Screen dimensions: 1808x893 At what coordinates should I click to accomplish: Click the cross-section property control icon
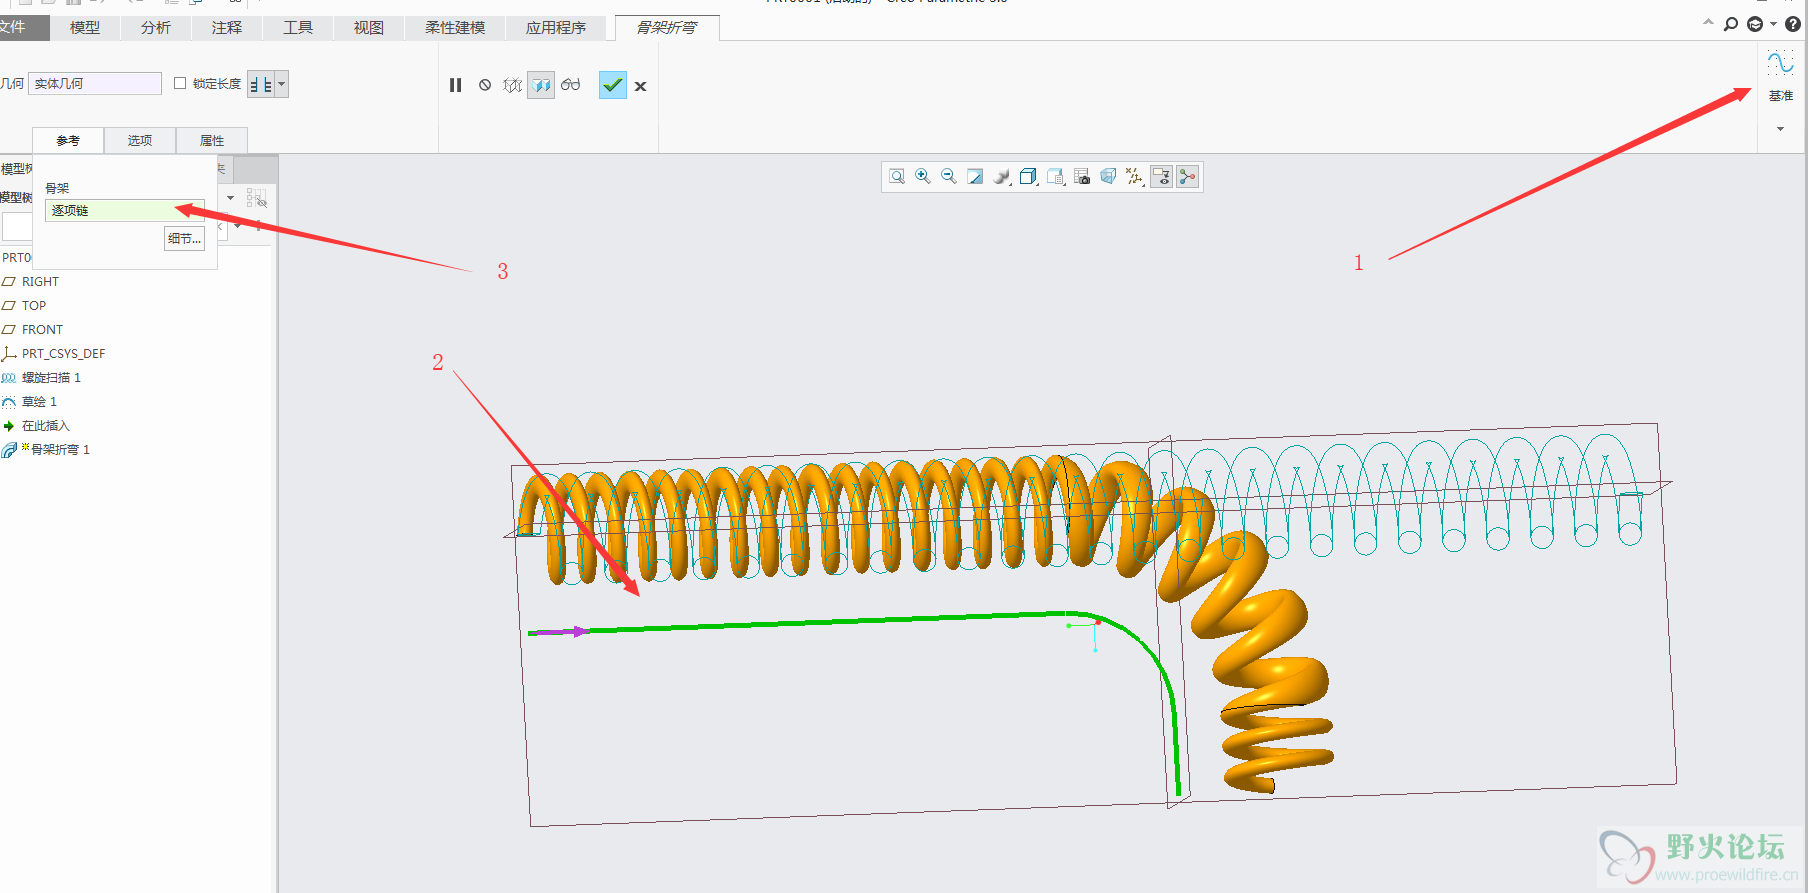[260, 85]
